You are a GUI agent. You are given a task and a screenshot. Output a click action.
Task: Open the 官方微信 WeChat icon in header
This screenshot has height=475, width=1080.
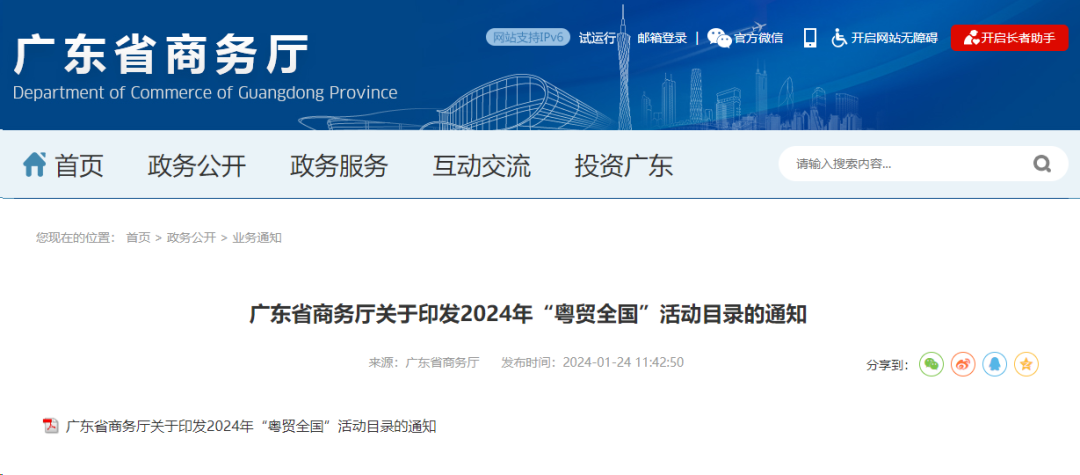point(719,38)
